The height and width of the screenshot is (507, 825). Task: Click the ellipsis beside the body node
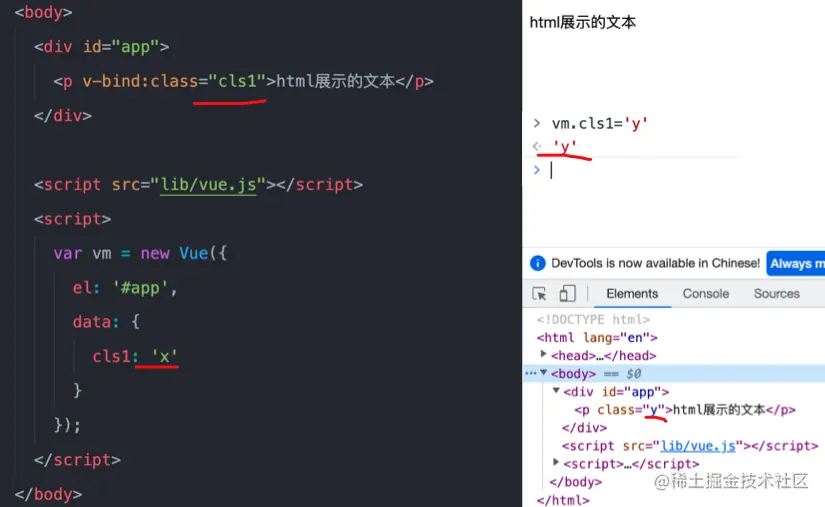click(530, 373)
